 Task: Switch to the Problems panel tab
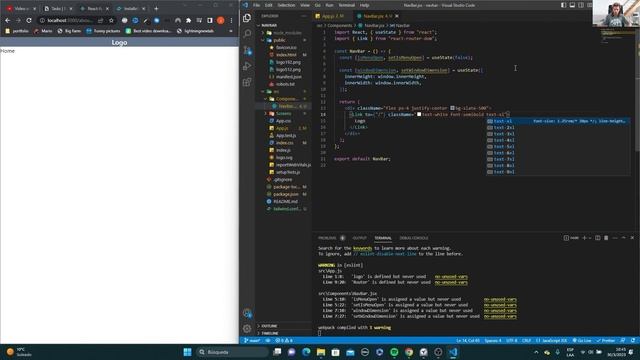click(x=327, y=238)
